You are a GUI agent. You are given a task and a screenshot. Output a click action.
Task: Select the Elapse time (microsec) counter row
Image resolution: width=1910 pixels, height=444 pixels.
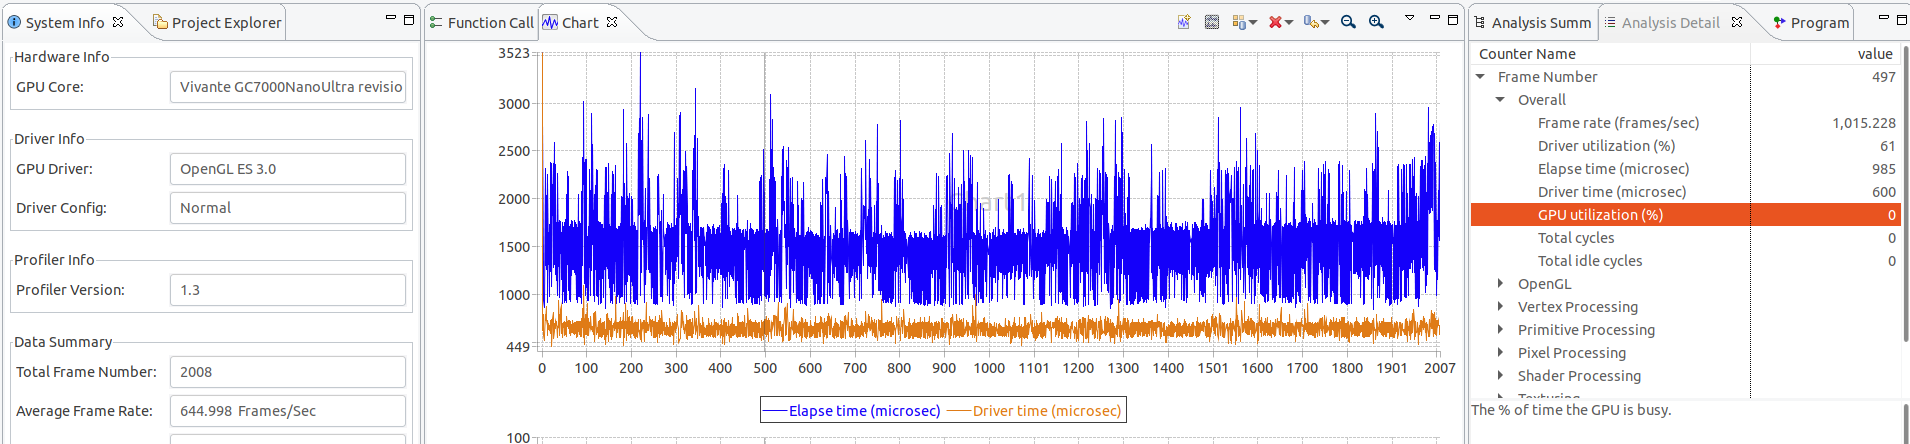[1685, 169]
